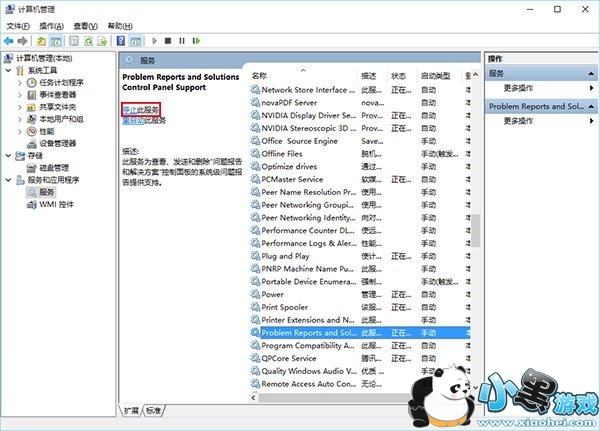
Task: Sort services by 启动类型 column header
Action: (x=435, y=76)
